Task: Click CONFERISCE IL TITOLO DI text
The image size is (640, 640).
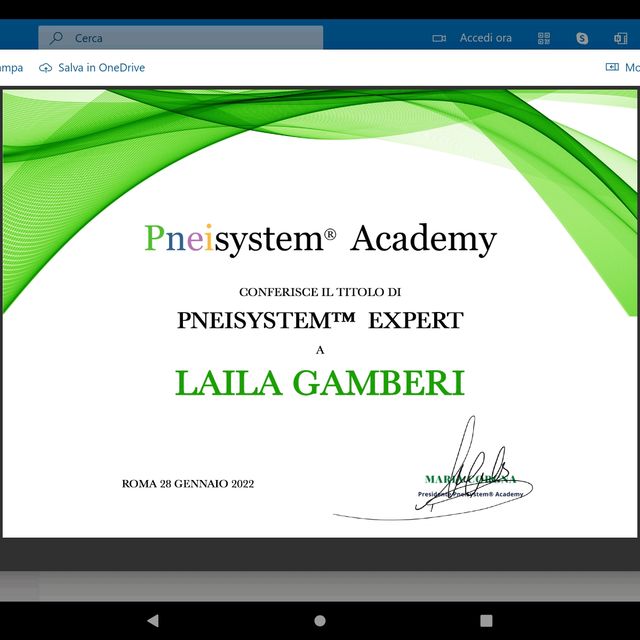Action: (320, 292)
